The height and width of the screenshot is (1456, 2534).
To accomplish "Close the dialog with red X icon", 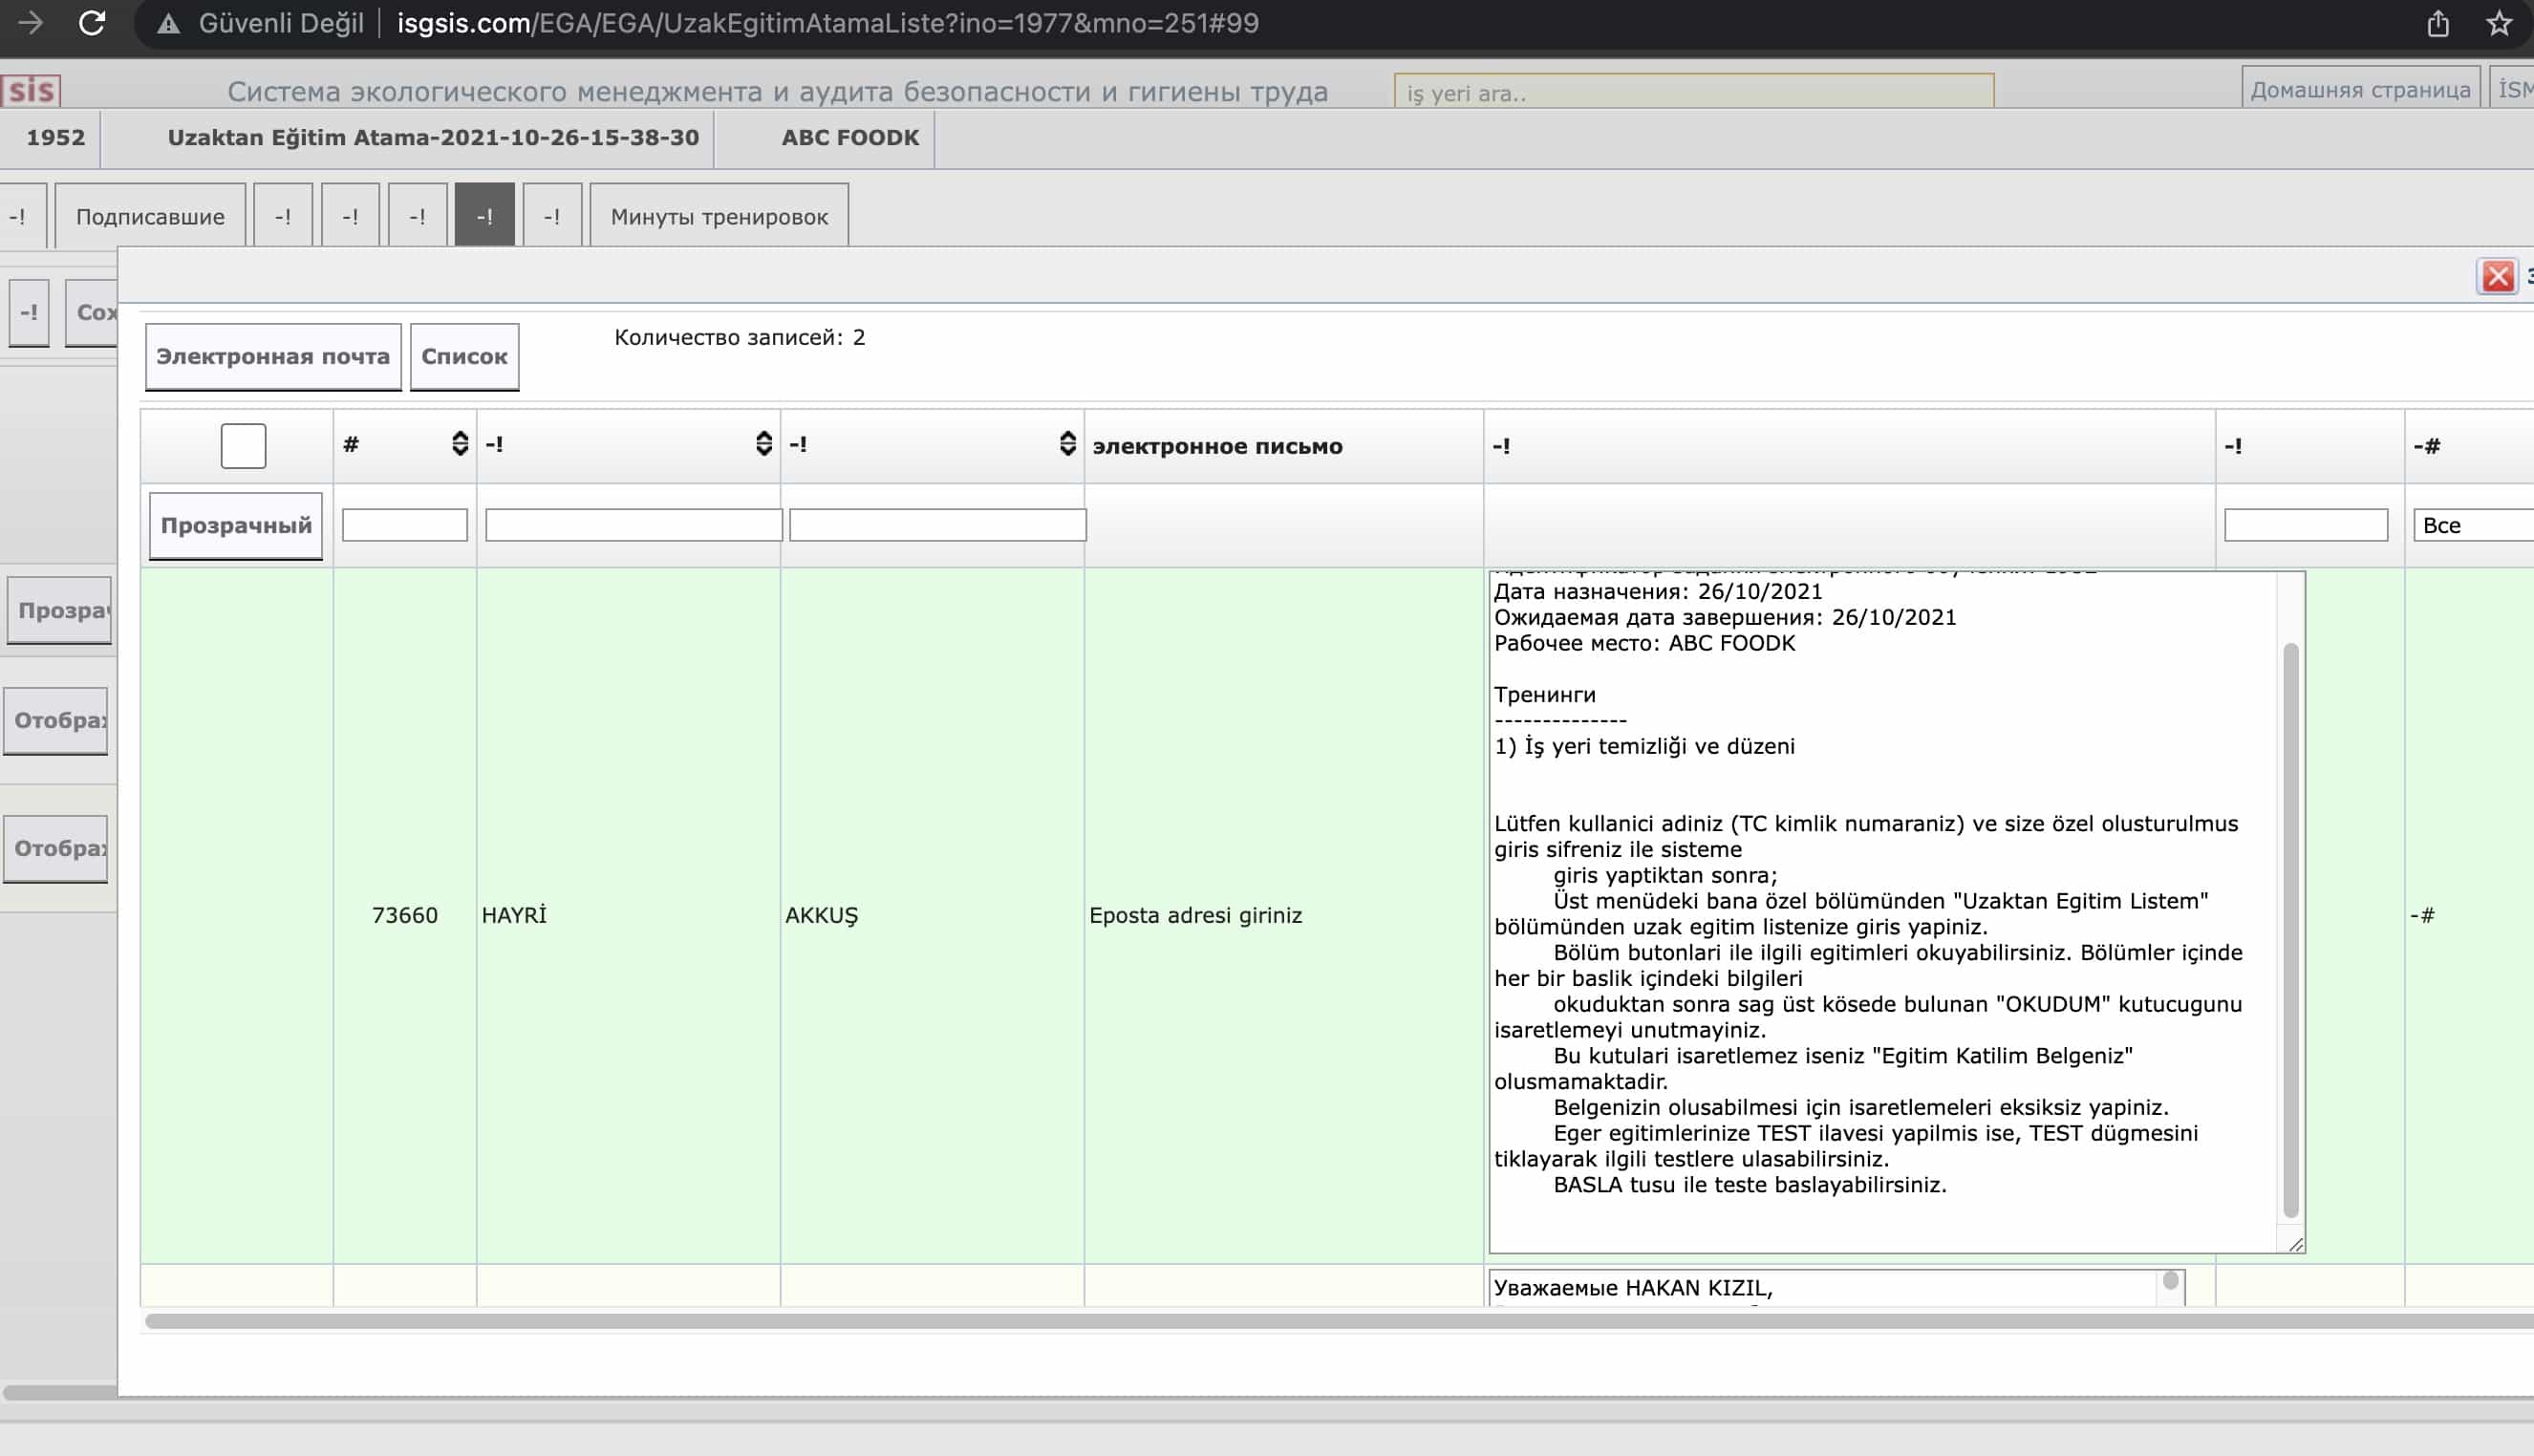I will pyautogui.click(x=2497, y=276).
